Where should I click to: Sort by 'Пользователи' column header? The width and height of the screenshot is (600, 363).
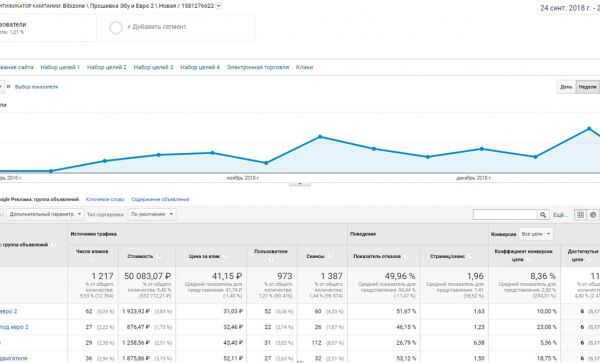click(271, 252)
